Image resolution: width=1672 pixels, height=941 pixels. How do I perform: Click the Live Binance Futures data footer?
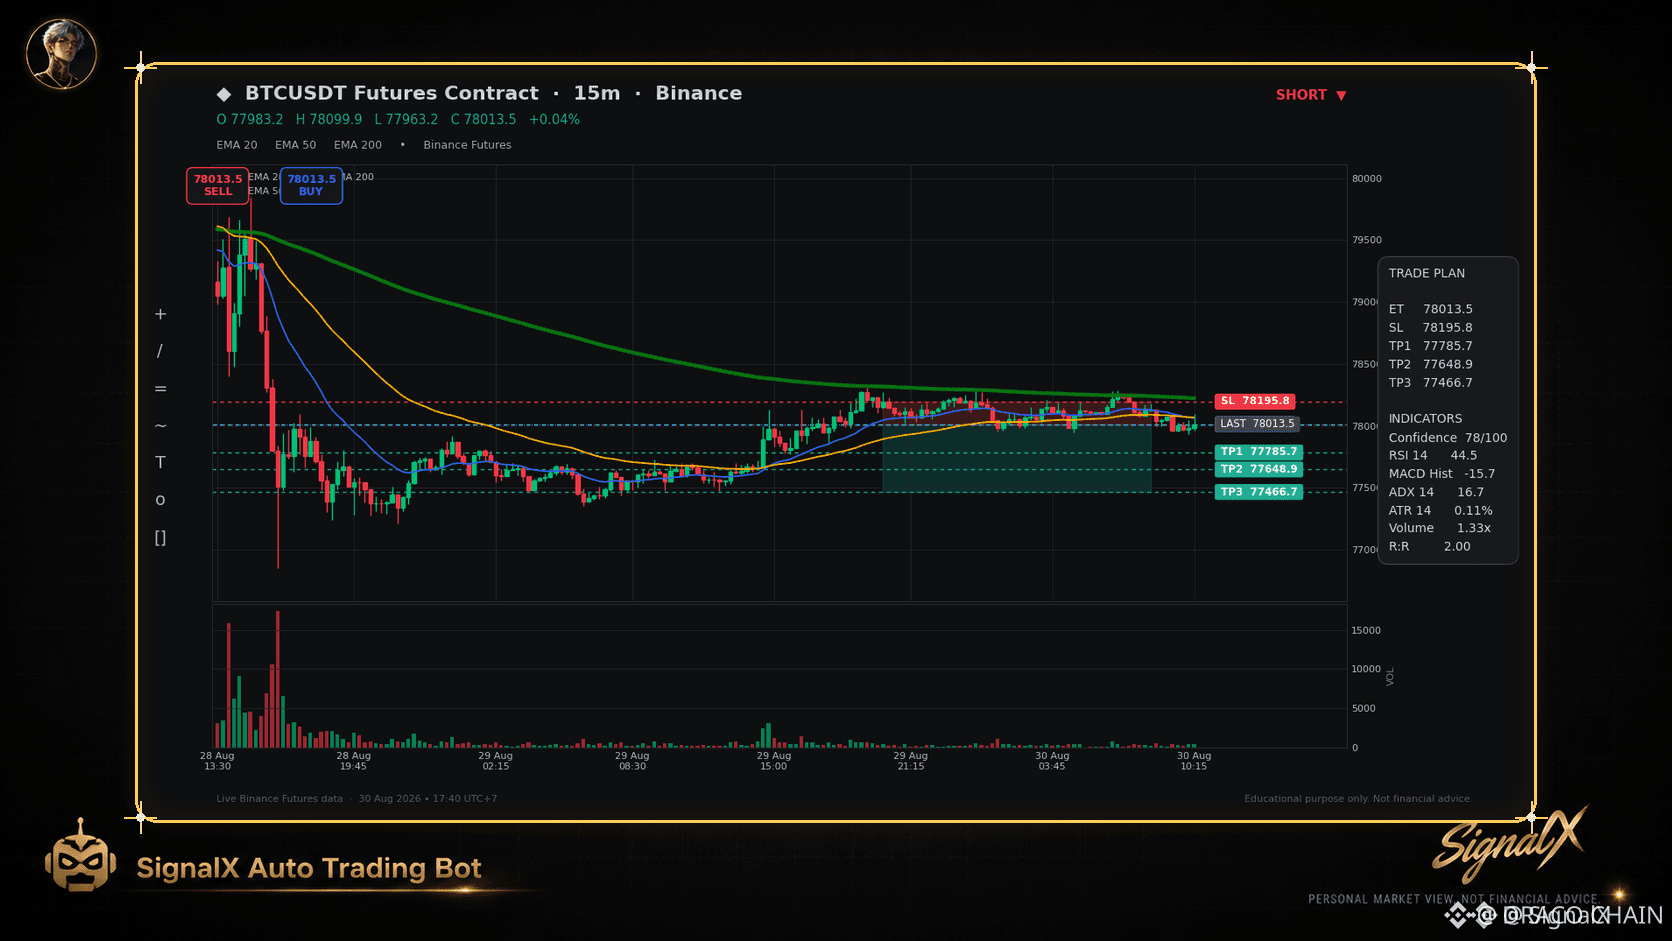point(279,799)
